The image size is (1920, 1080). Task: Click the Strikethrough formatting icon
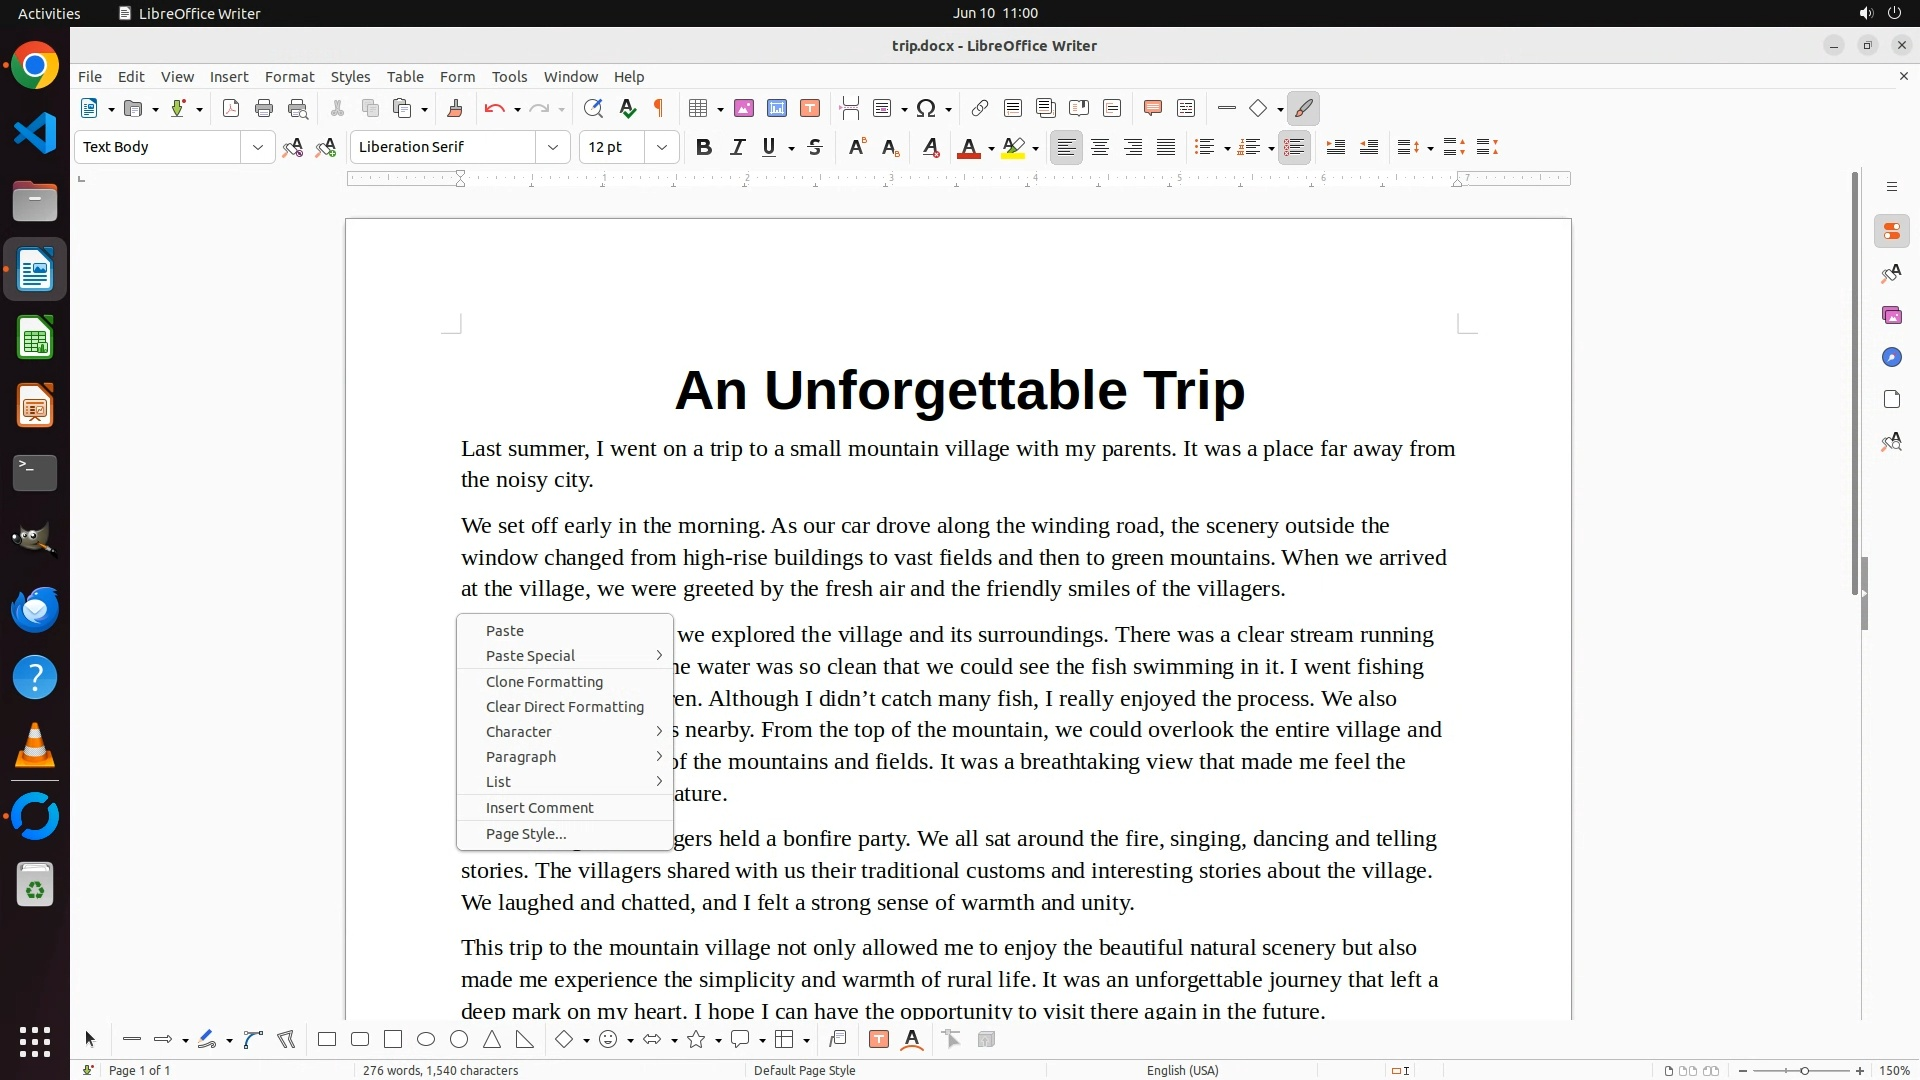tap(815, 148)
